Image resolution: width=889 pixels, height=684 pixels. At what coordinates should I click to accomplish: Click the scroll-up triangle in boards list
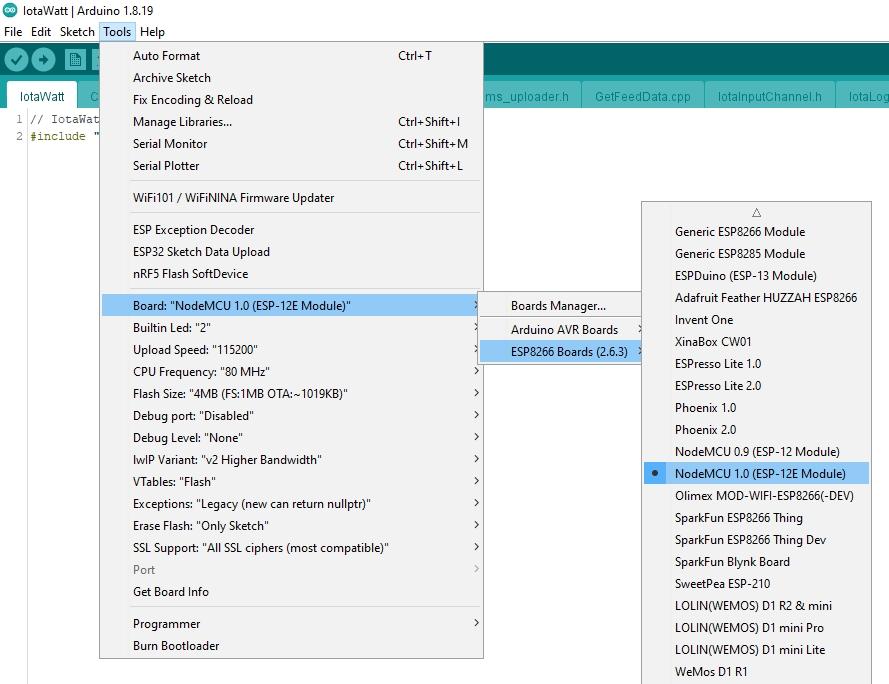(756, 213)
